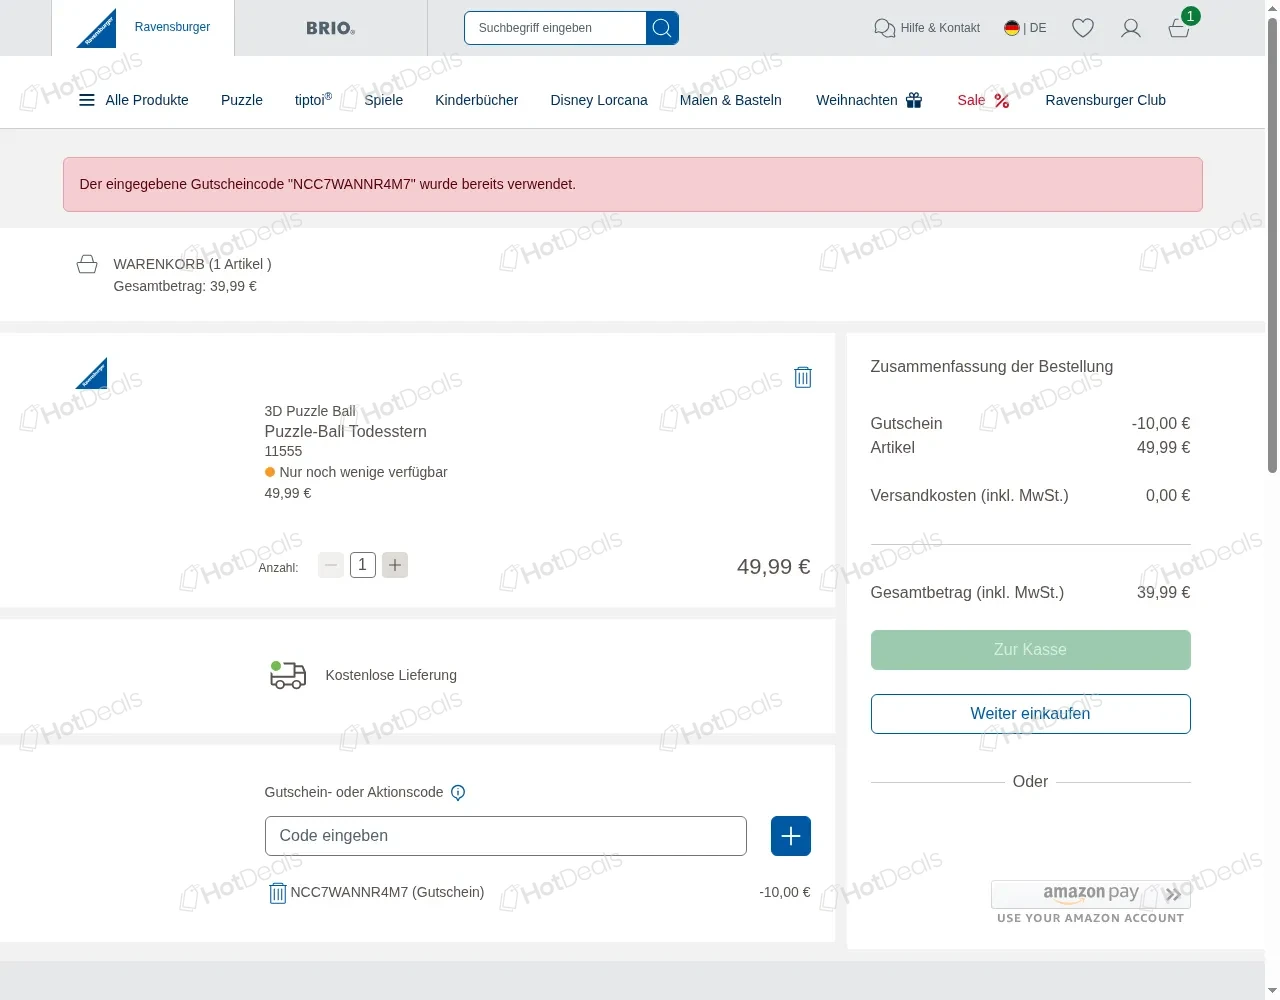This screenshot has height=1000, width=1280.
Task: Open Weihnachten menu with gift icon
Action: point(869,100)
